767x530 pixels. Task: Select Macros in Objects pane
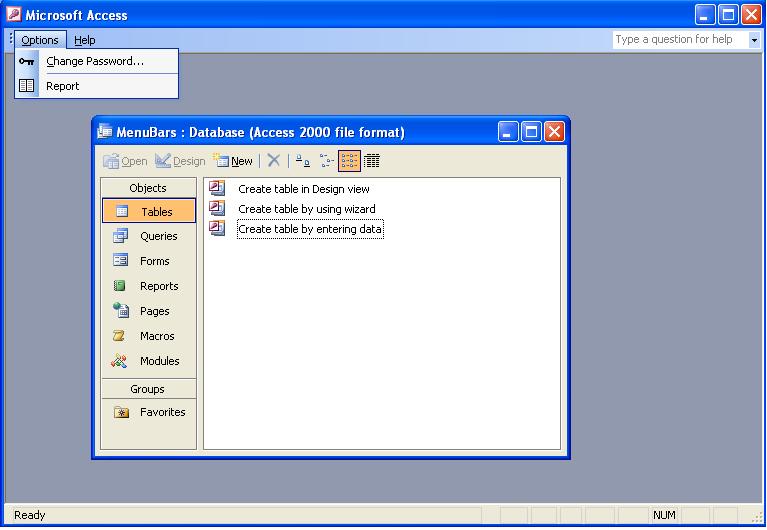tap(149, 336)
